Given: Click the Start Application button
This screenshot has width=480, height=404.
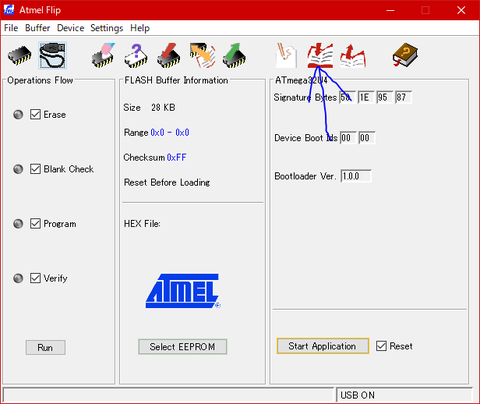Looking at the screenshot, I should 322,346.
